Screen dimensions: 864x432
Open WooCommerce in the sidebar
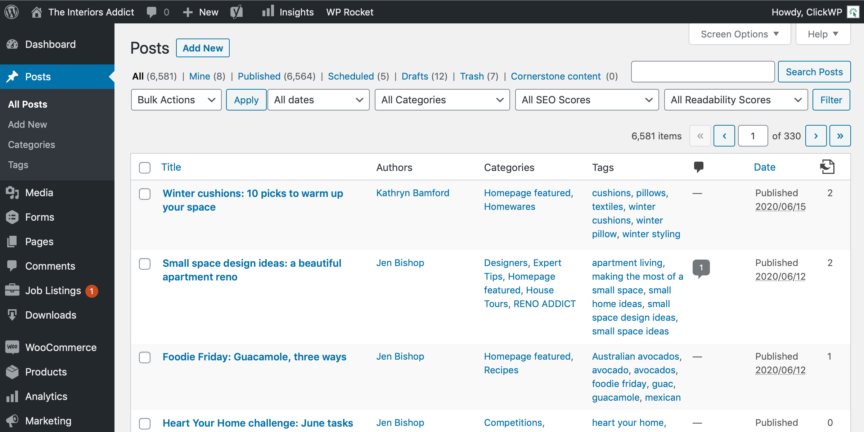tap(60, 347)
